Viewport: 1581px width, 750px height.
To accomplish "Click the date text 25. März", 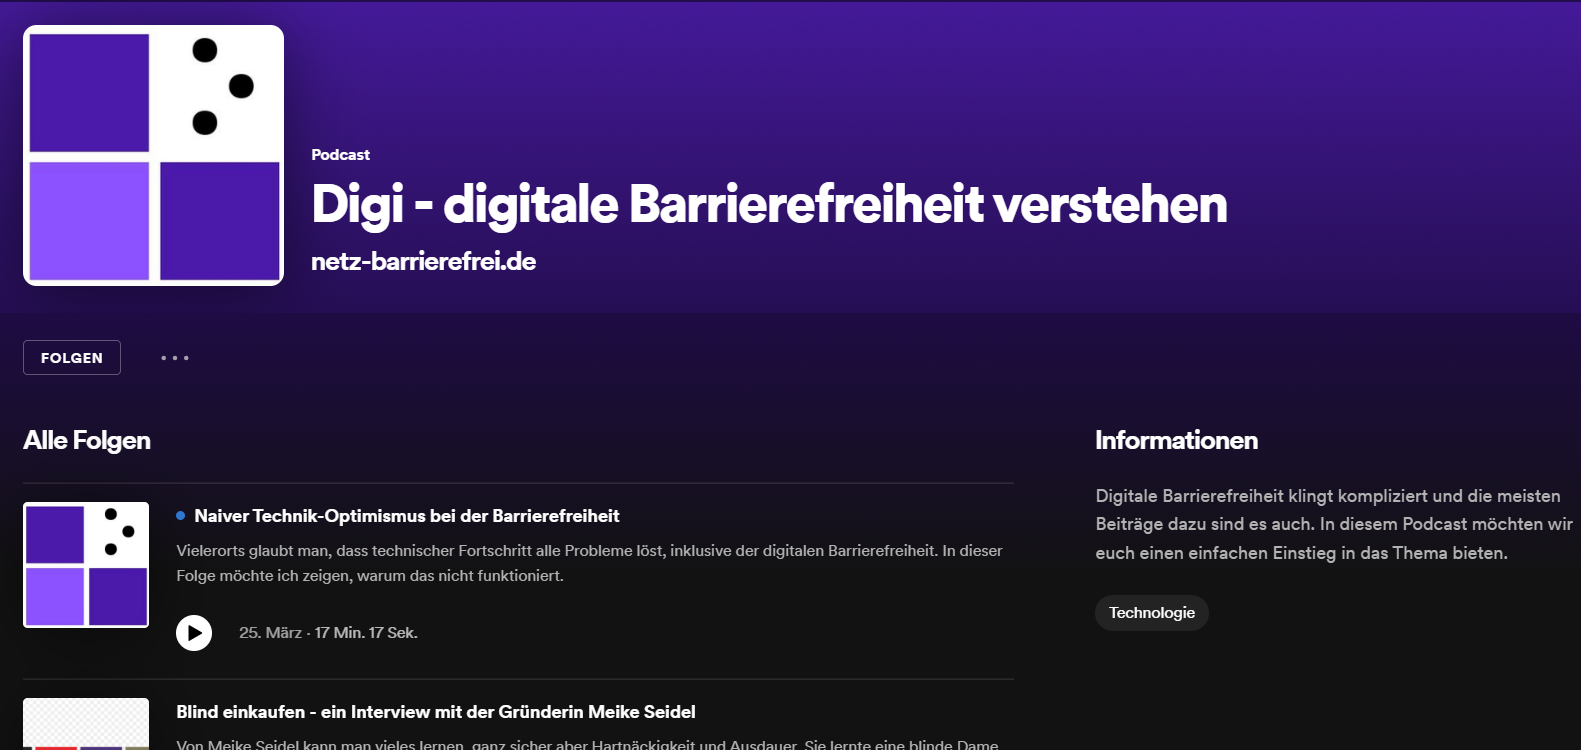I will coord(270,633).
